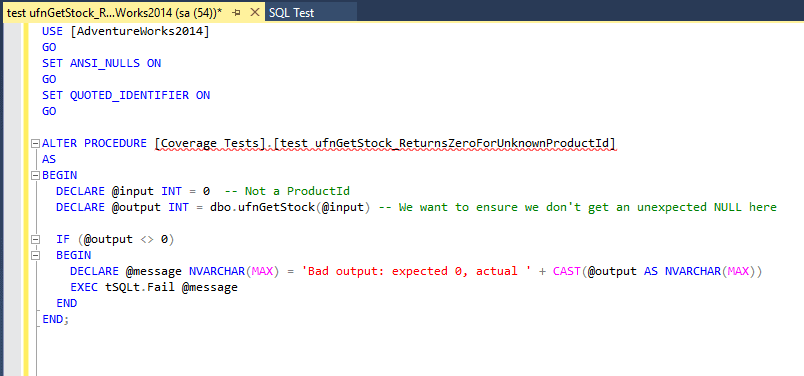The image size is (804, 376).
Task: Switch to the SQL Test tab
Action: (x=291, y=13)
